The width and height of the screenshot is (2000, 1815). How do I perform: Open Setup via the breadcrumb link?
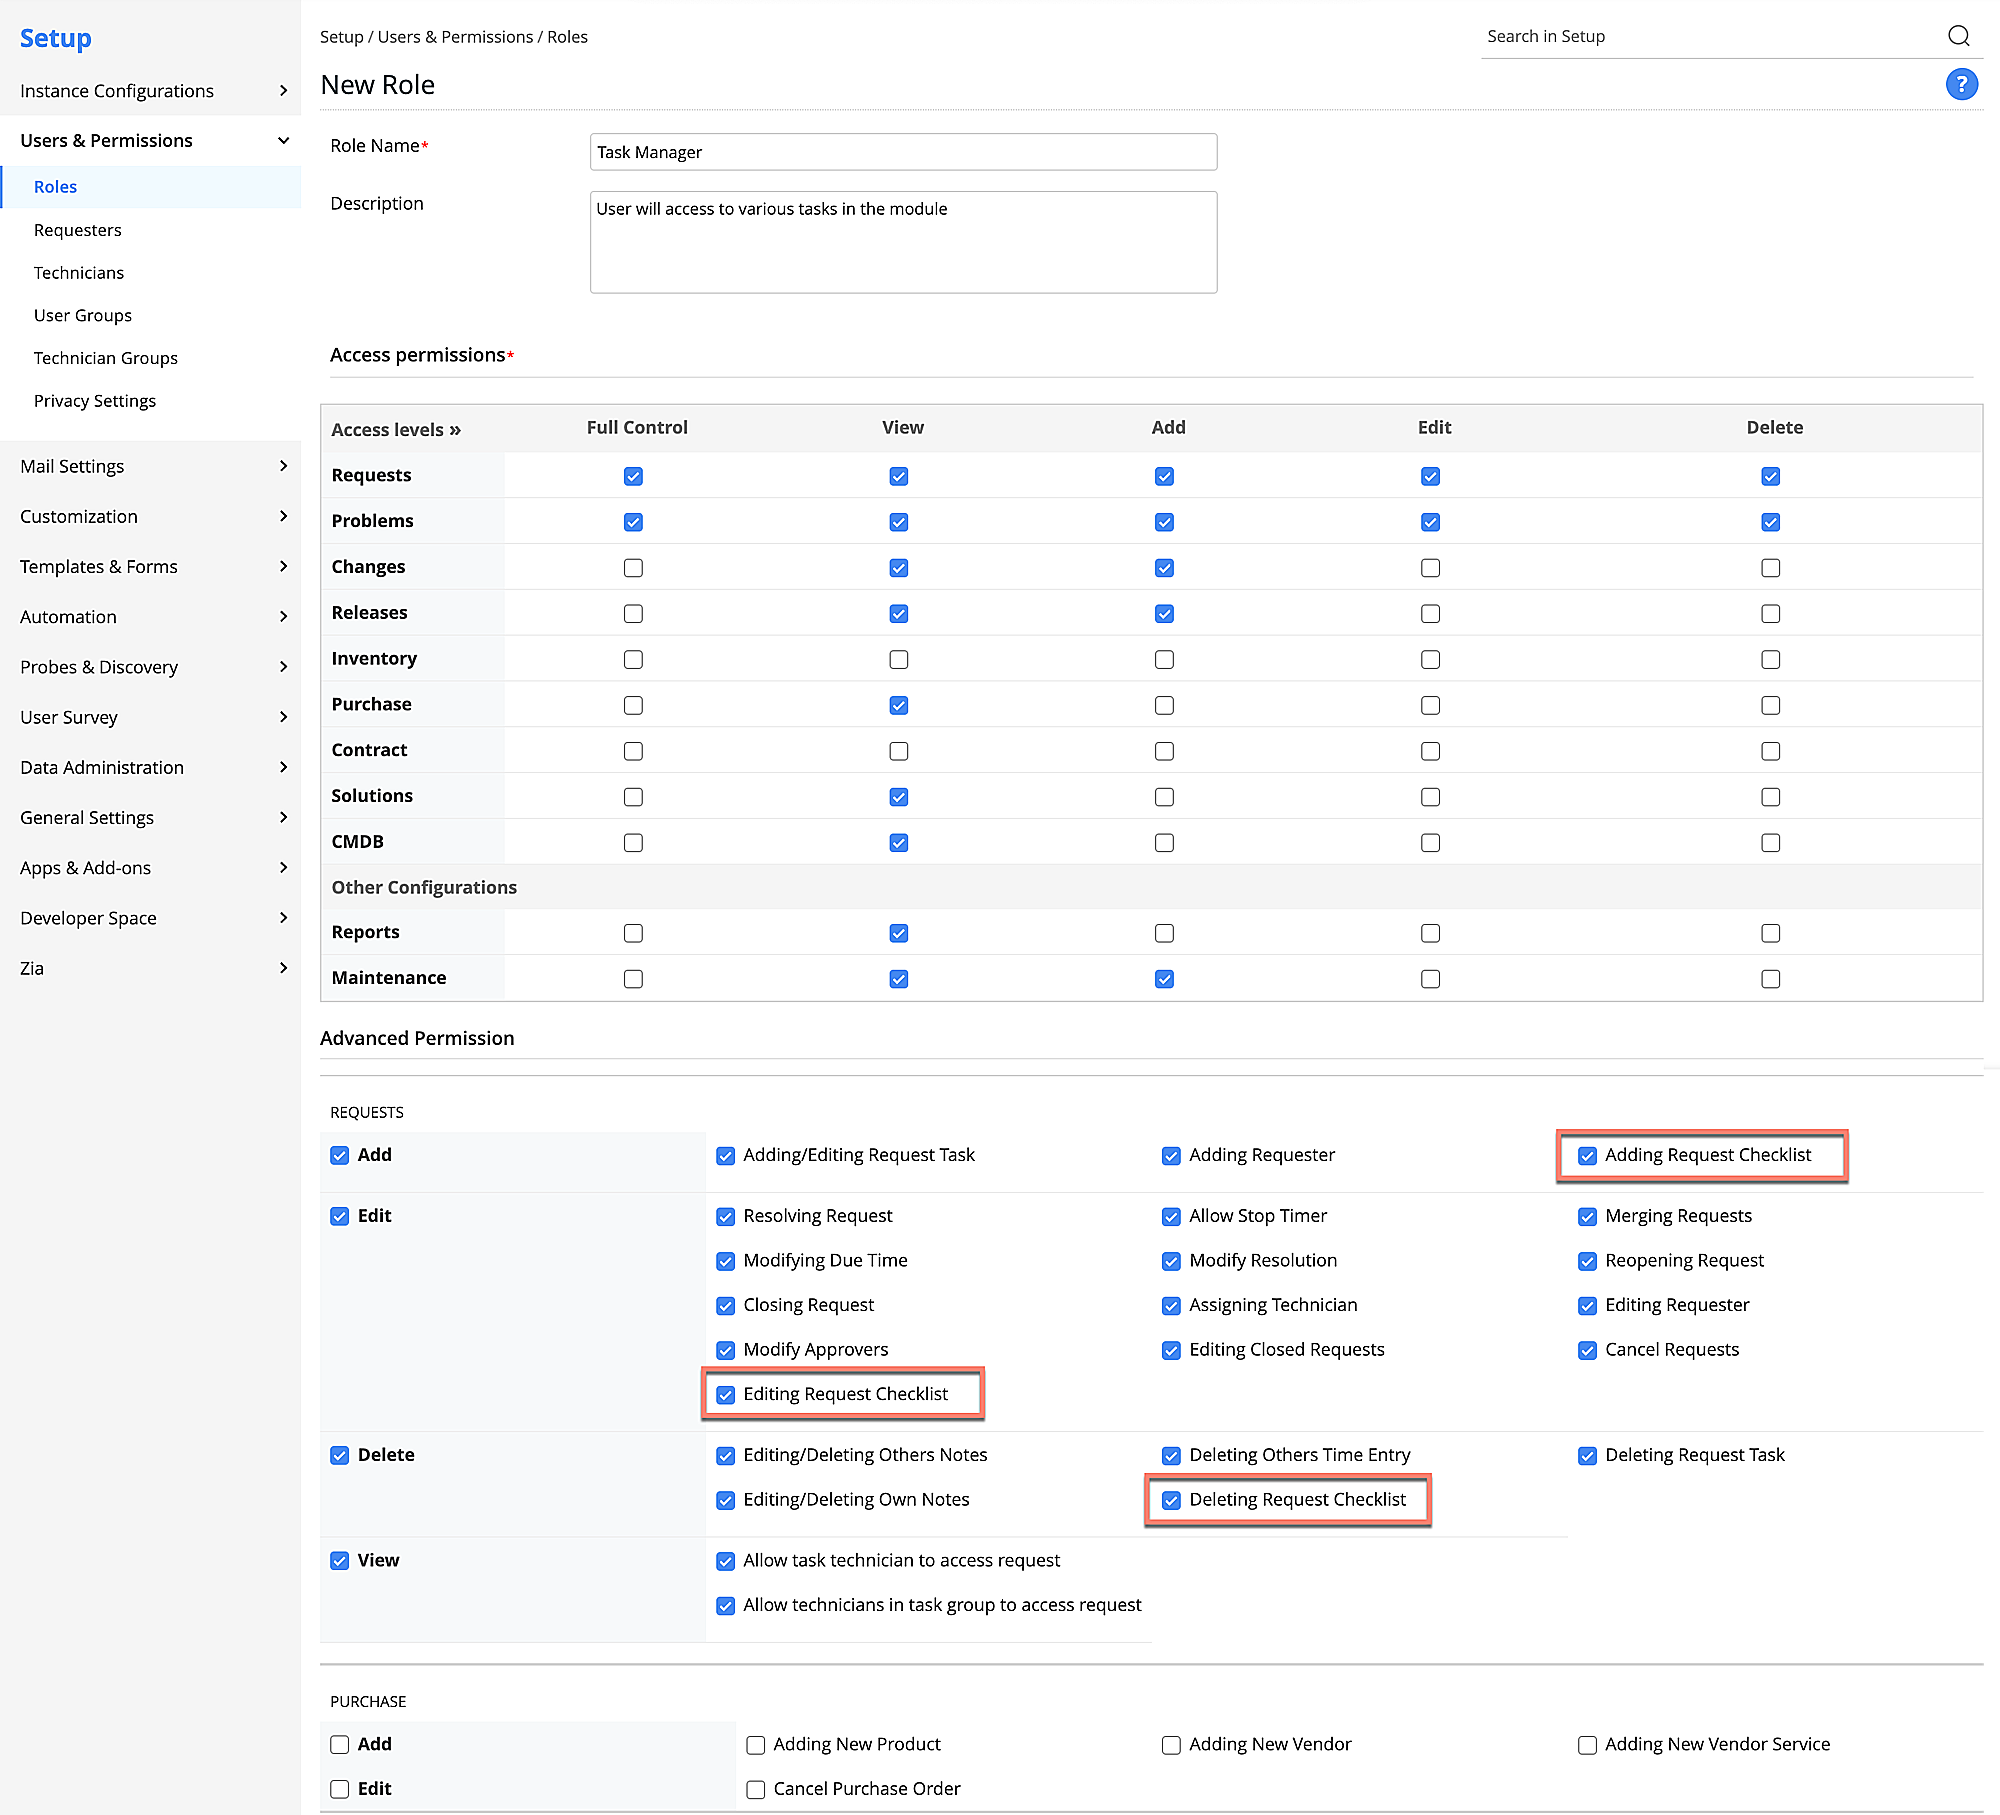click(340, 36)
